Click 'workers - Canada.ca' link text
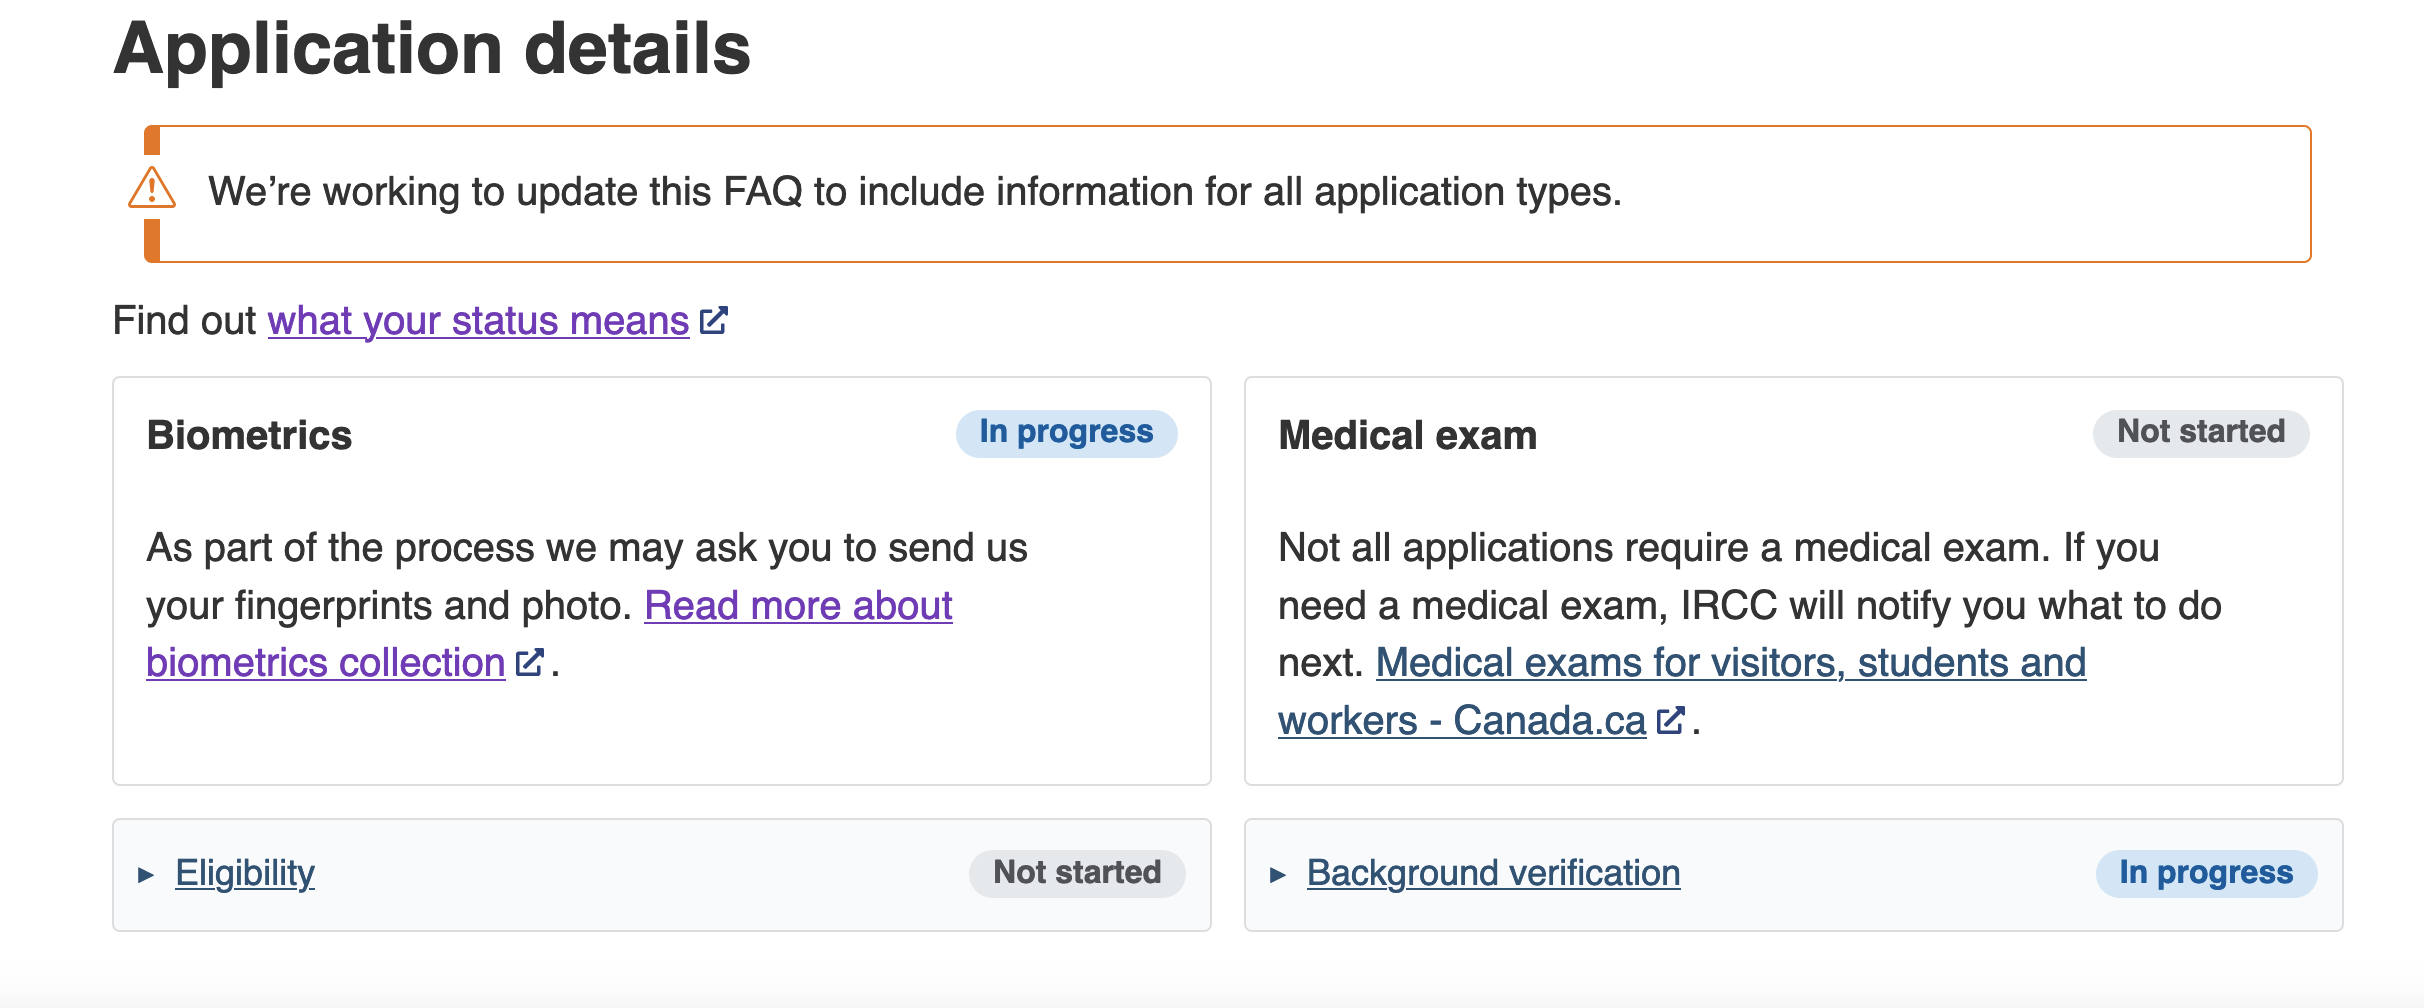 point(1462,721)
